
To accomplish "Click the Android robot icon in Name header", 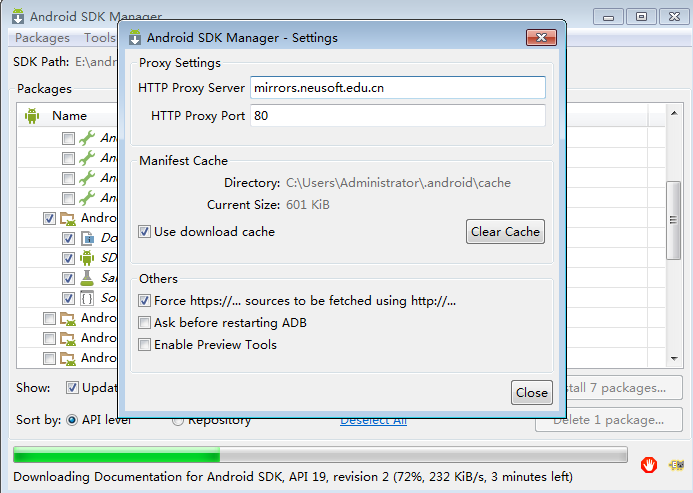I will pyautogui.click(x=32, y=116).
